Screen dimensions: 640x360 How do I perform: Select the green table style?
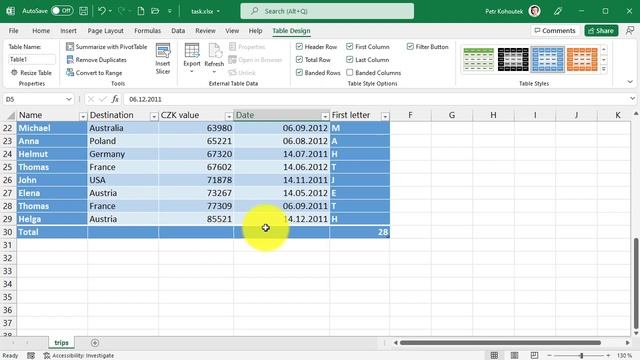pyautogui.click(x=479, y=60)
